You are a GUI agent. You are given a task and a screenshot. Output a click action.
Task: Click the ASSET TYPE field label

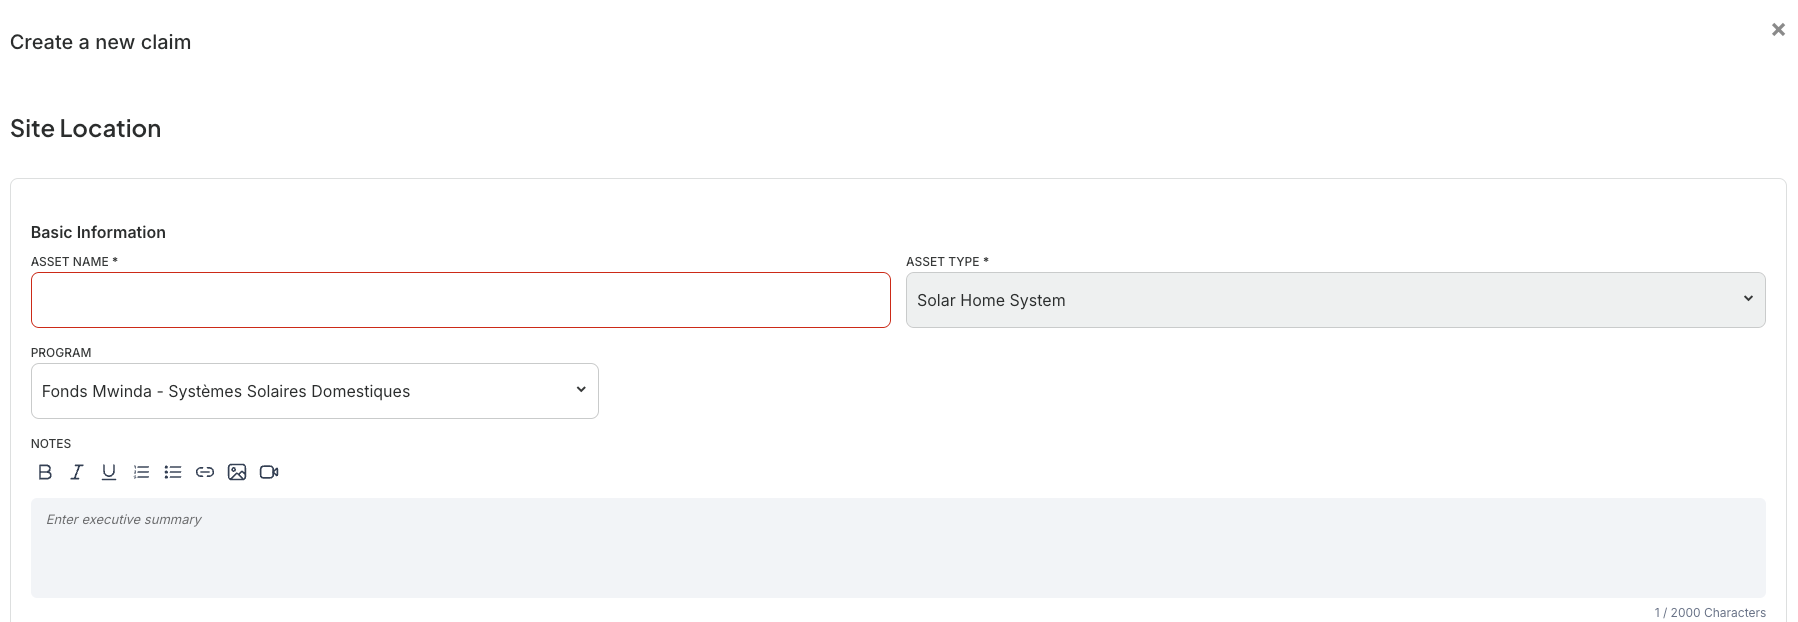pyautogui.click(x=947, y=262)
